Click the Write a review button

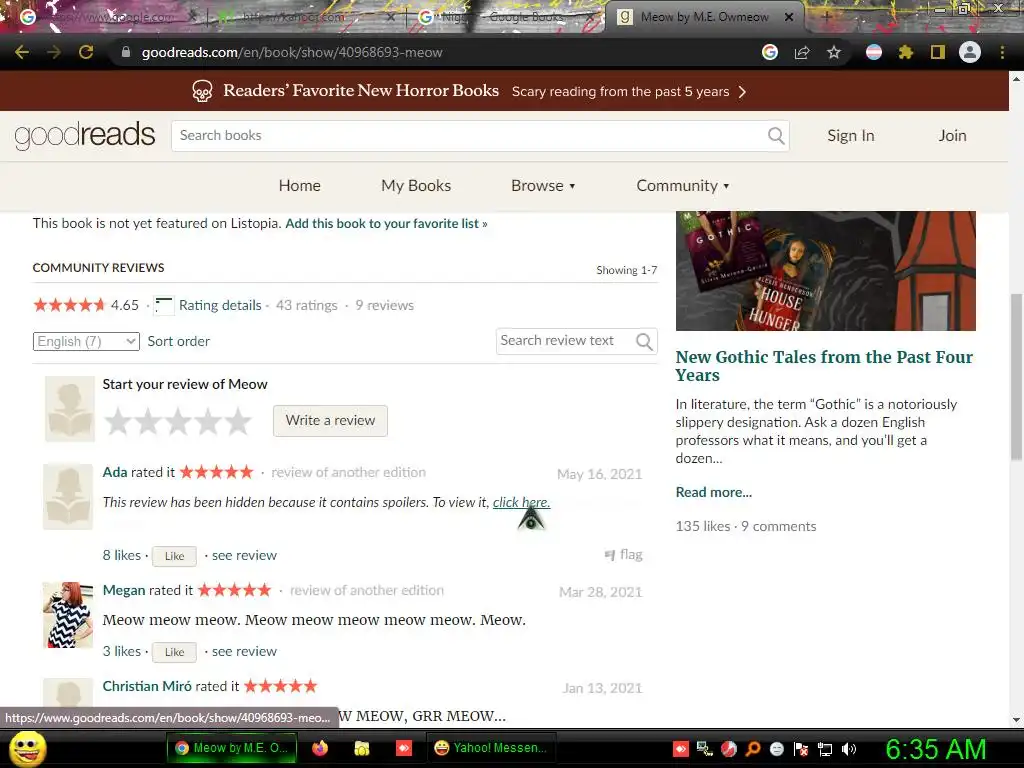[330, 421]
